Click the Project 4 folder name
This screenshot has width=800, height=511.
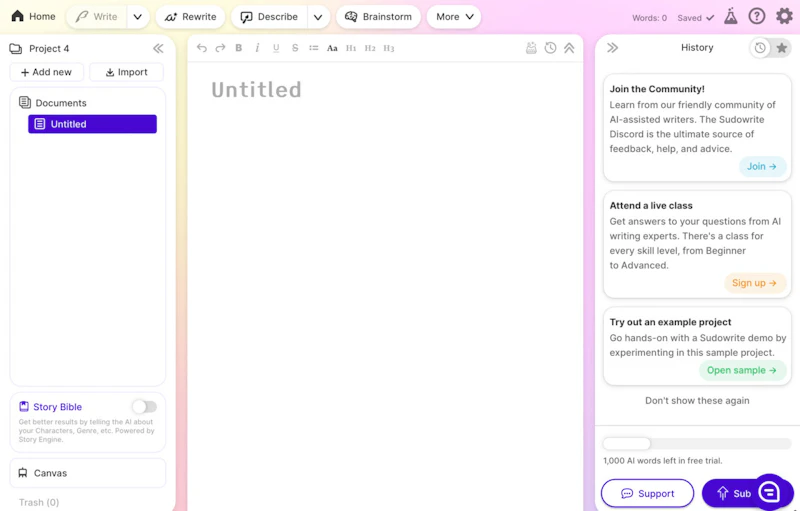[x=49, y=48]
